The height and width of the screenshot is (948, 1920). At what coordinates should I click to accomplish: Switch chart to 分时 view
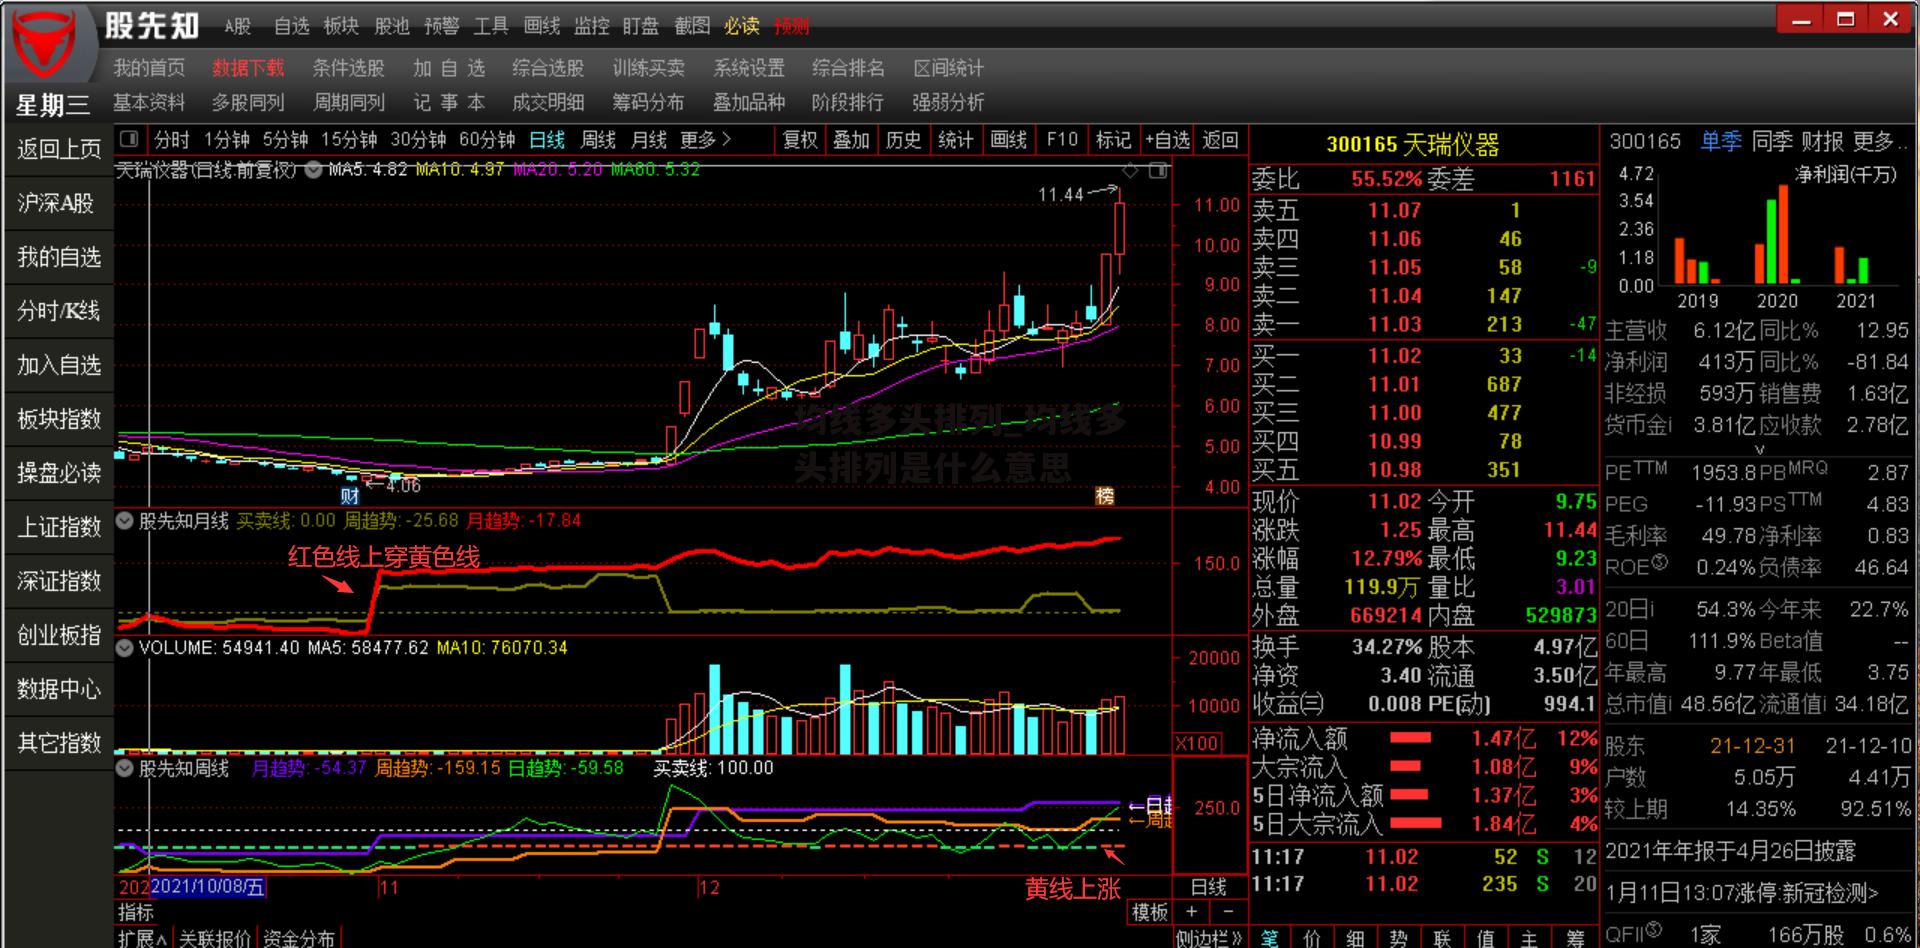pos(171,140)
